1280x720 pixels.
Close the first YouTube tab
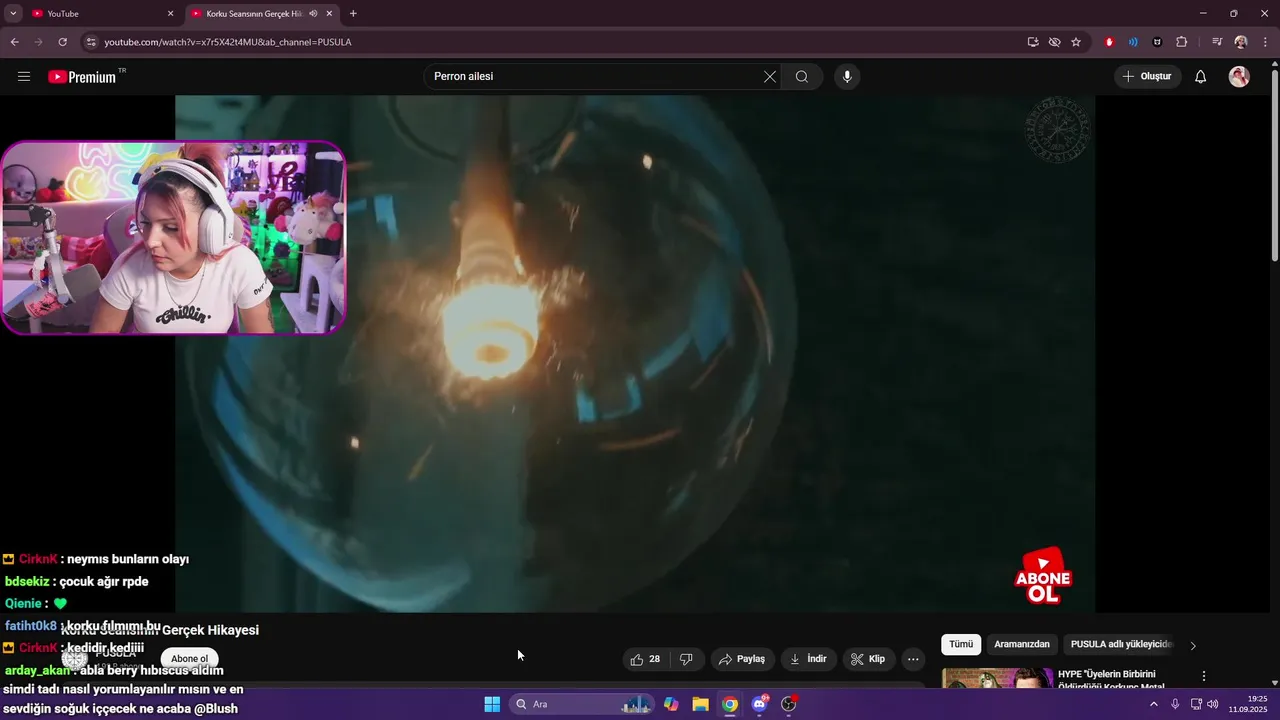point(170,14)
